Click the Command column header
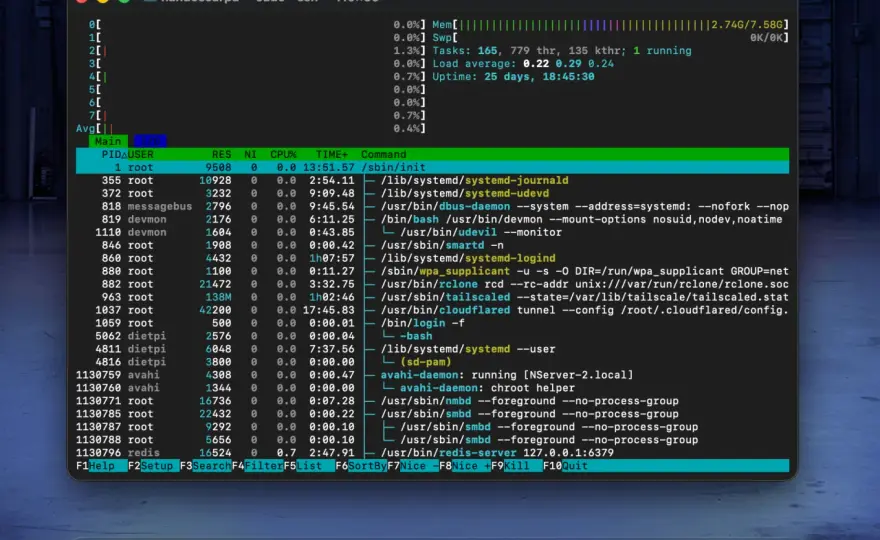The image size is (880, 540). pos(383,154)
